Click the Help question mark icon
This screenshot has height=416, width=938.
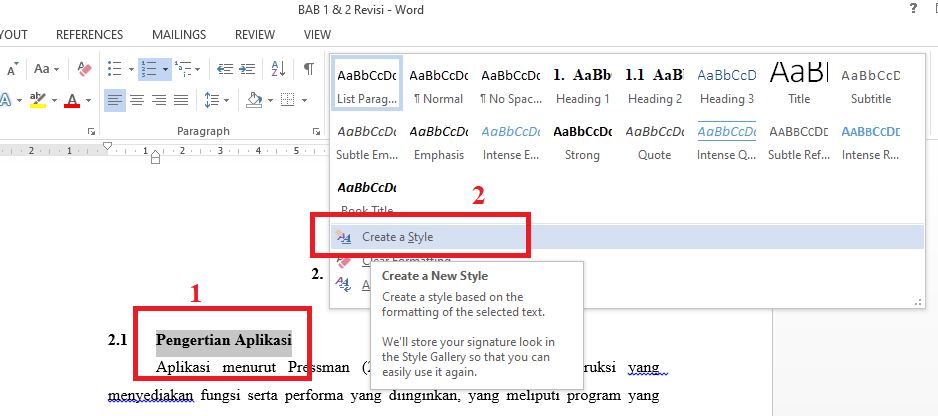913,8
